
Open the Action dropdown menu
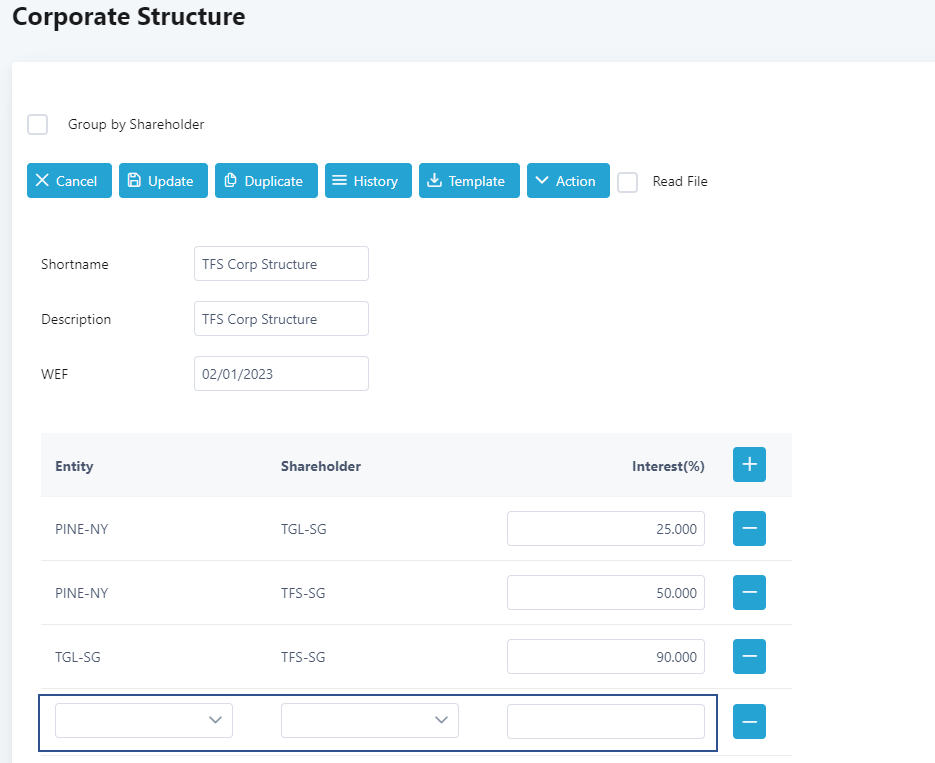(x=567, y=181)
